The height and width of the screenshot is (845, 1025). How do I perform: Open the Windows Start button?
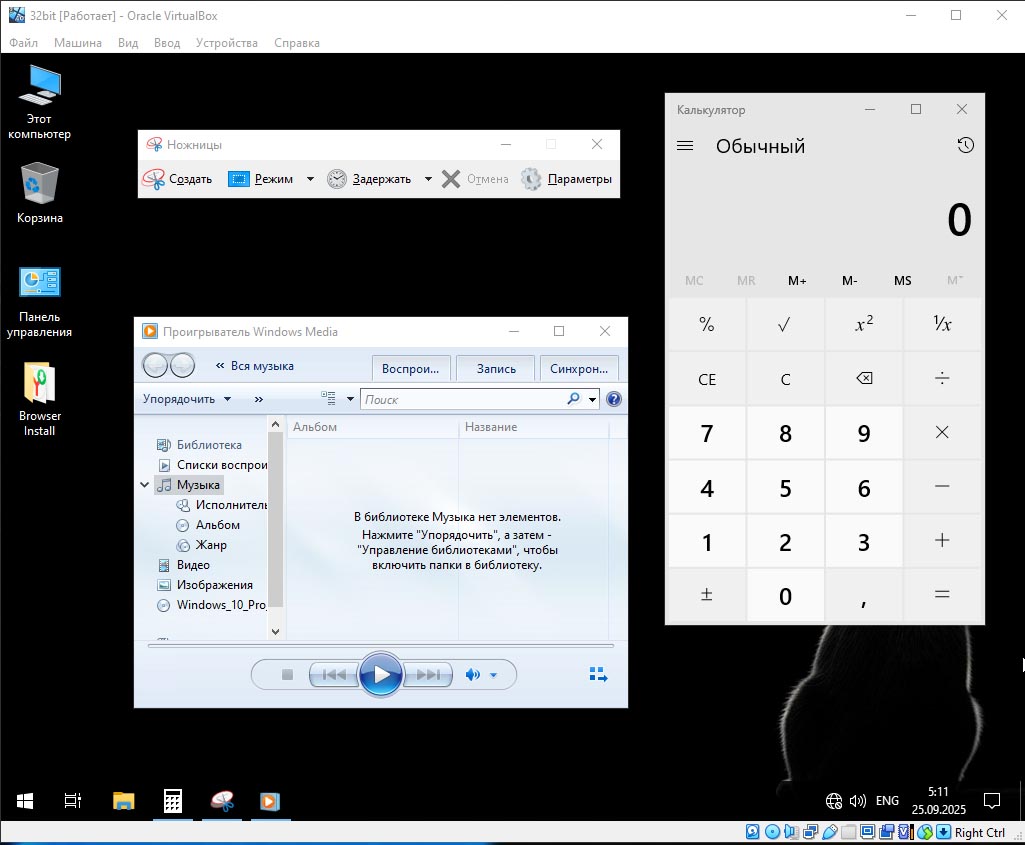[x=25, y=801]
